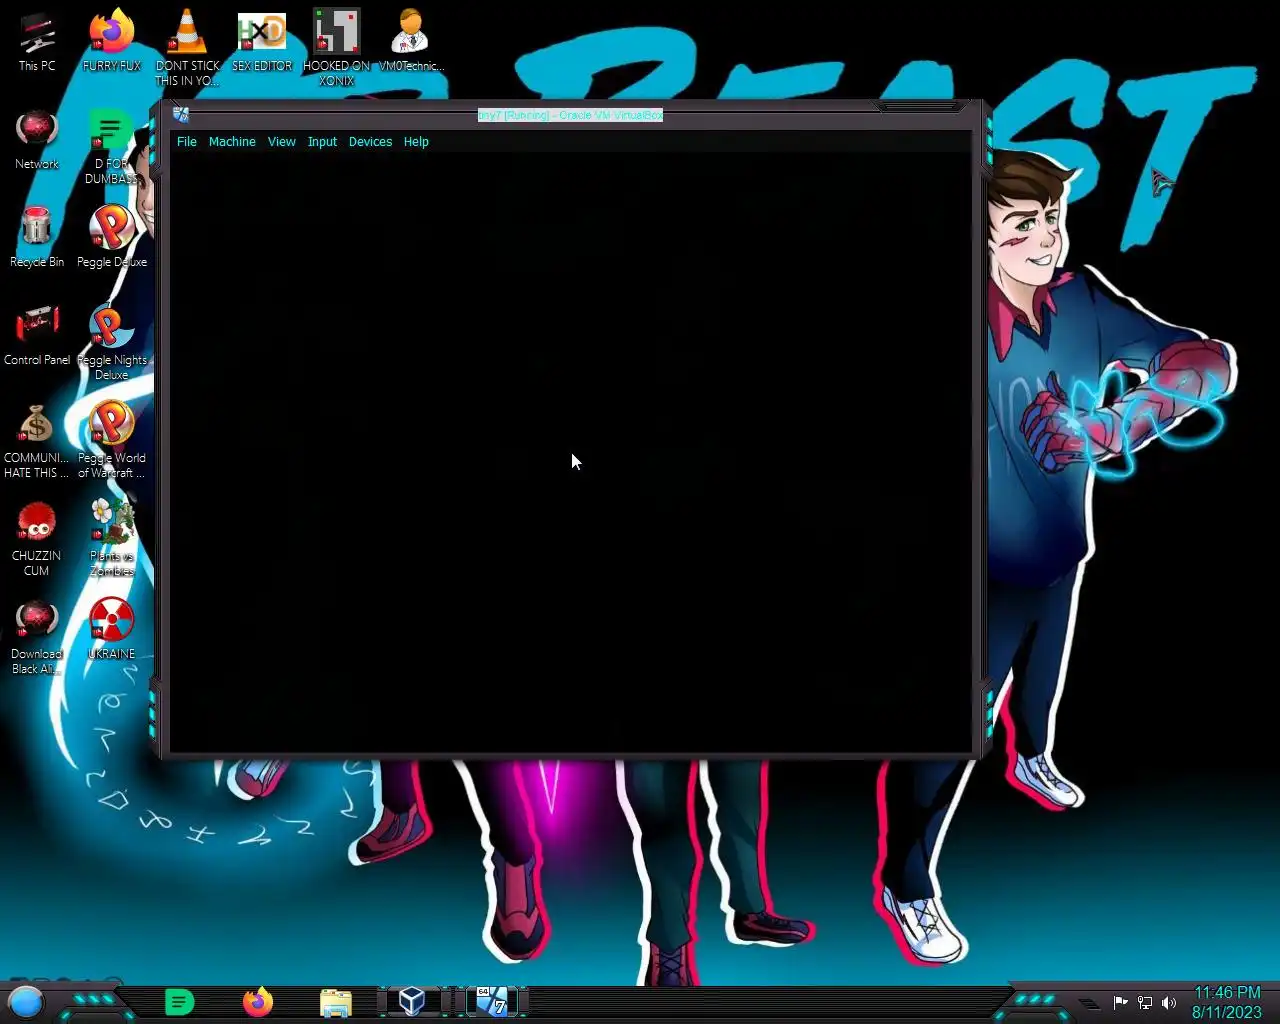
Task: Open the Devices menu
Action: tap(370, 142)
